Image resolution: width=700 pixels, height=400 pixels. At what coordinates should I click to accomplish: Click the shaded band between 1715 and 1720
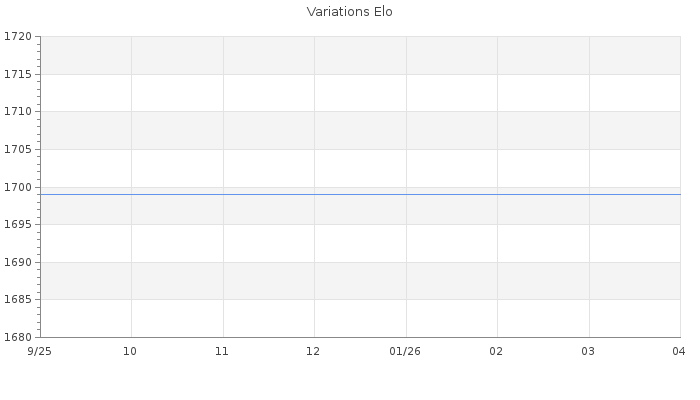click(x=360, y=56)
